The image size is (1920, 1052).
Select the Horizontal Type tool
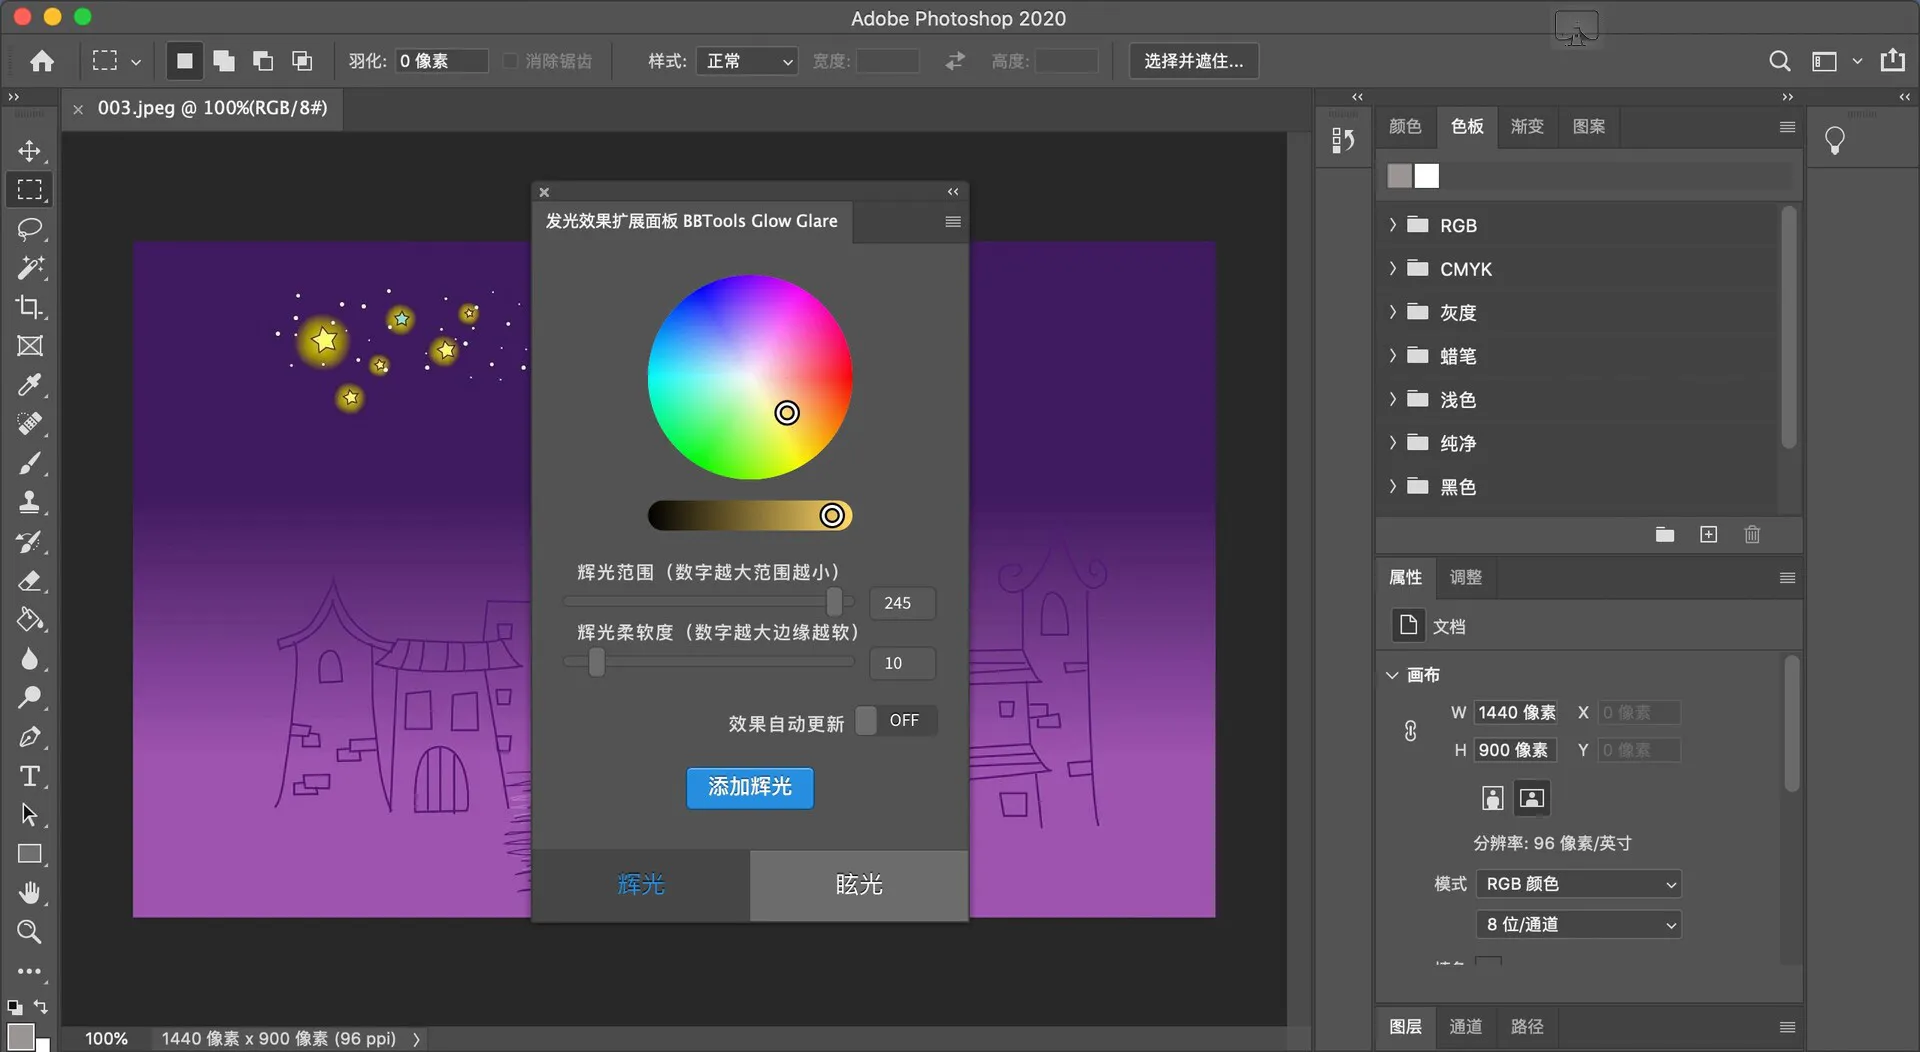point(30,776)
